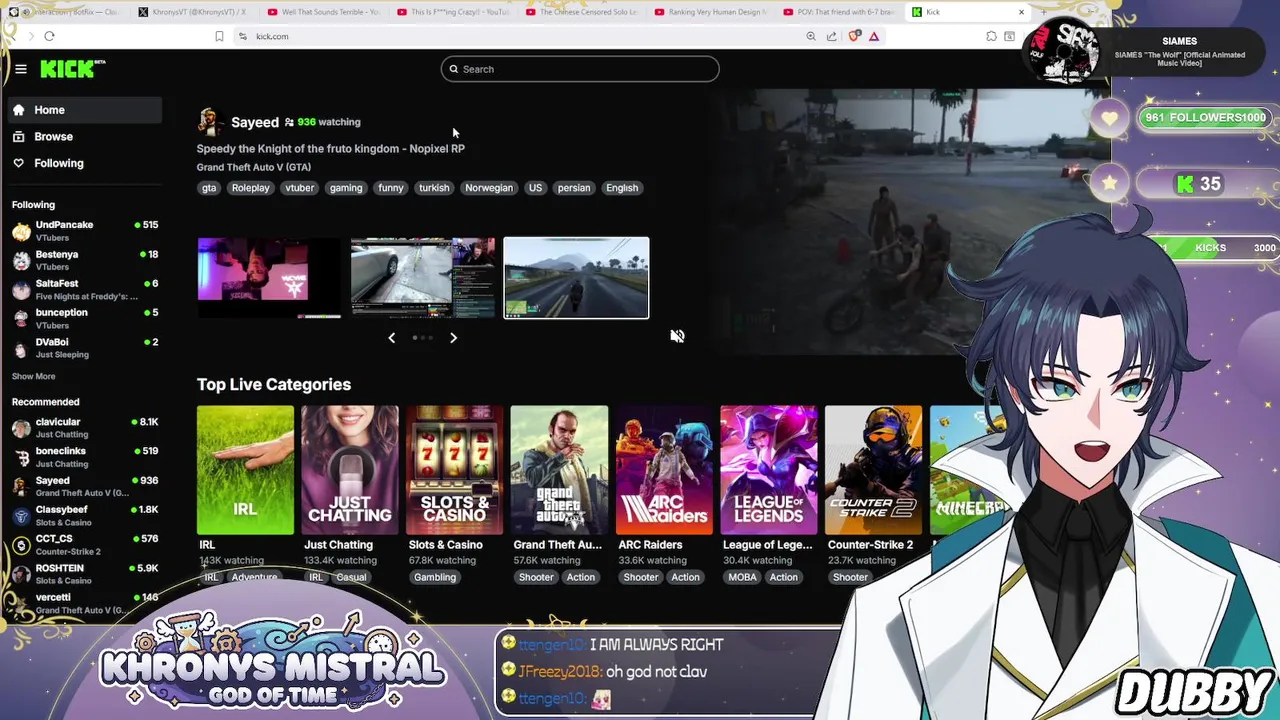Click the zoom magnifier icon in address bar
The height and width of the screenshot is (720, 1280).
pyautogui.click(x=811, y=36)
